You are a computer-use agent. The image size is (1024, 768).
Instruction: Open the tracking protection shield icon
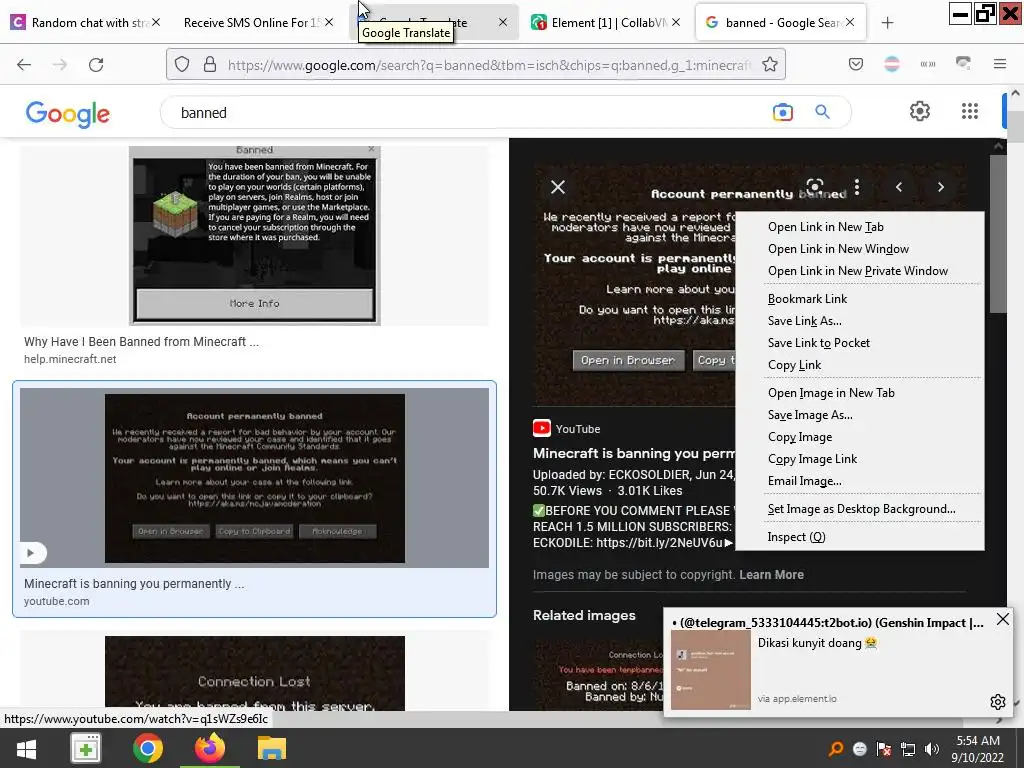pyautogui.click(x=182, y=64)
